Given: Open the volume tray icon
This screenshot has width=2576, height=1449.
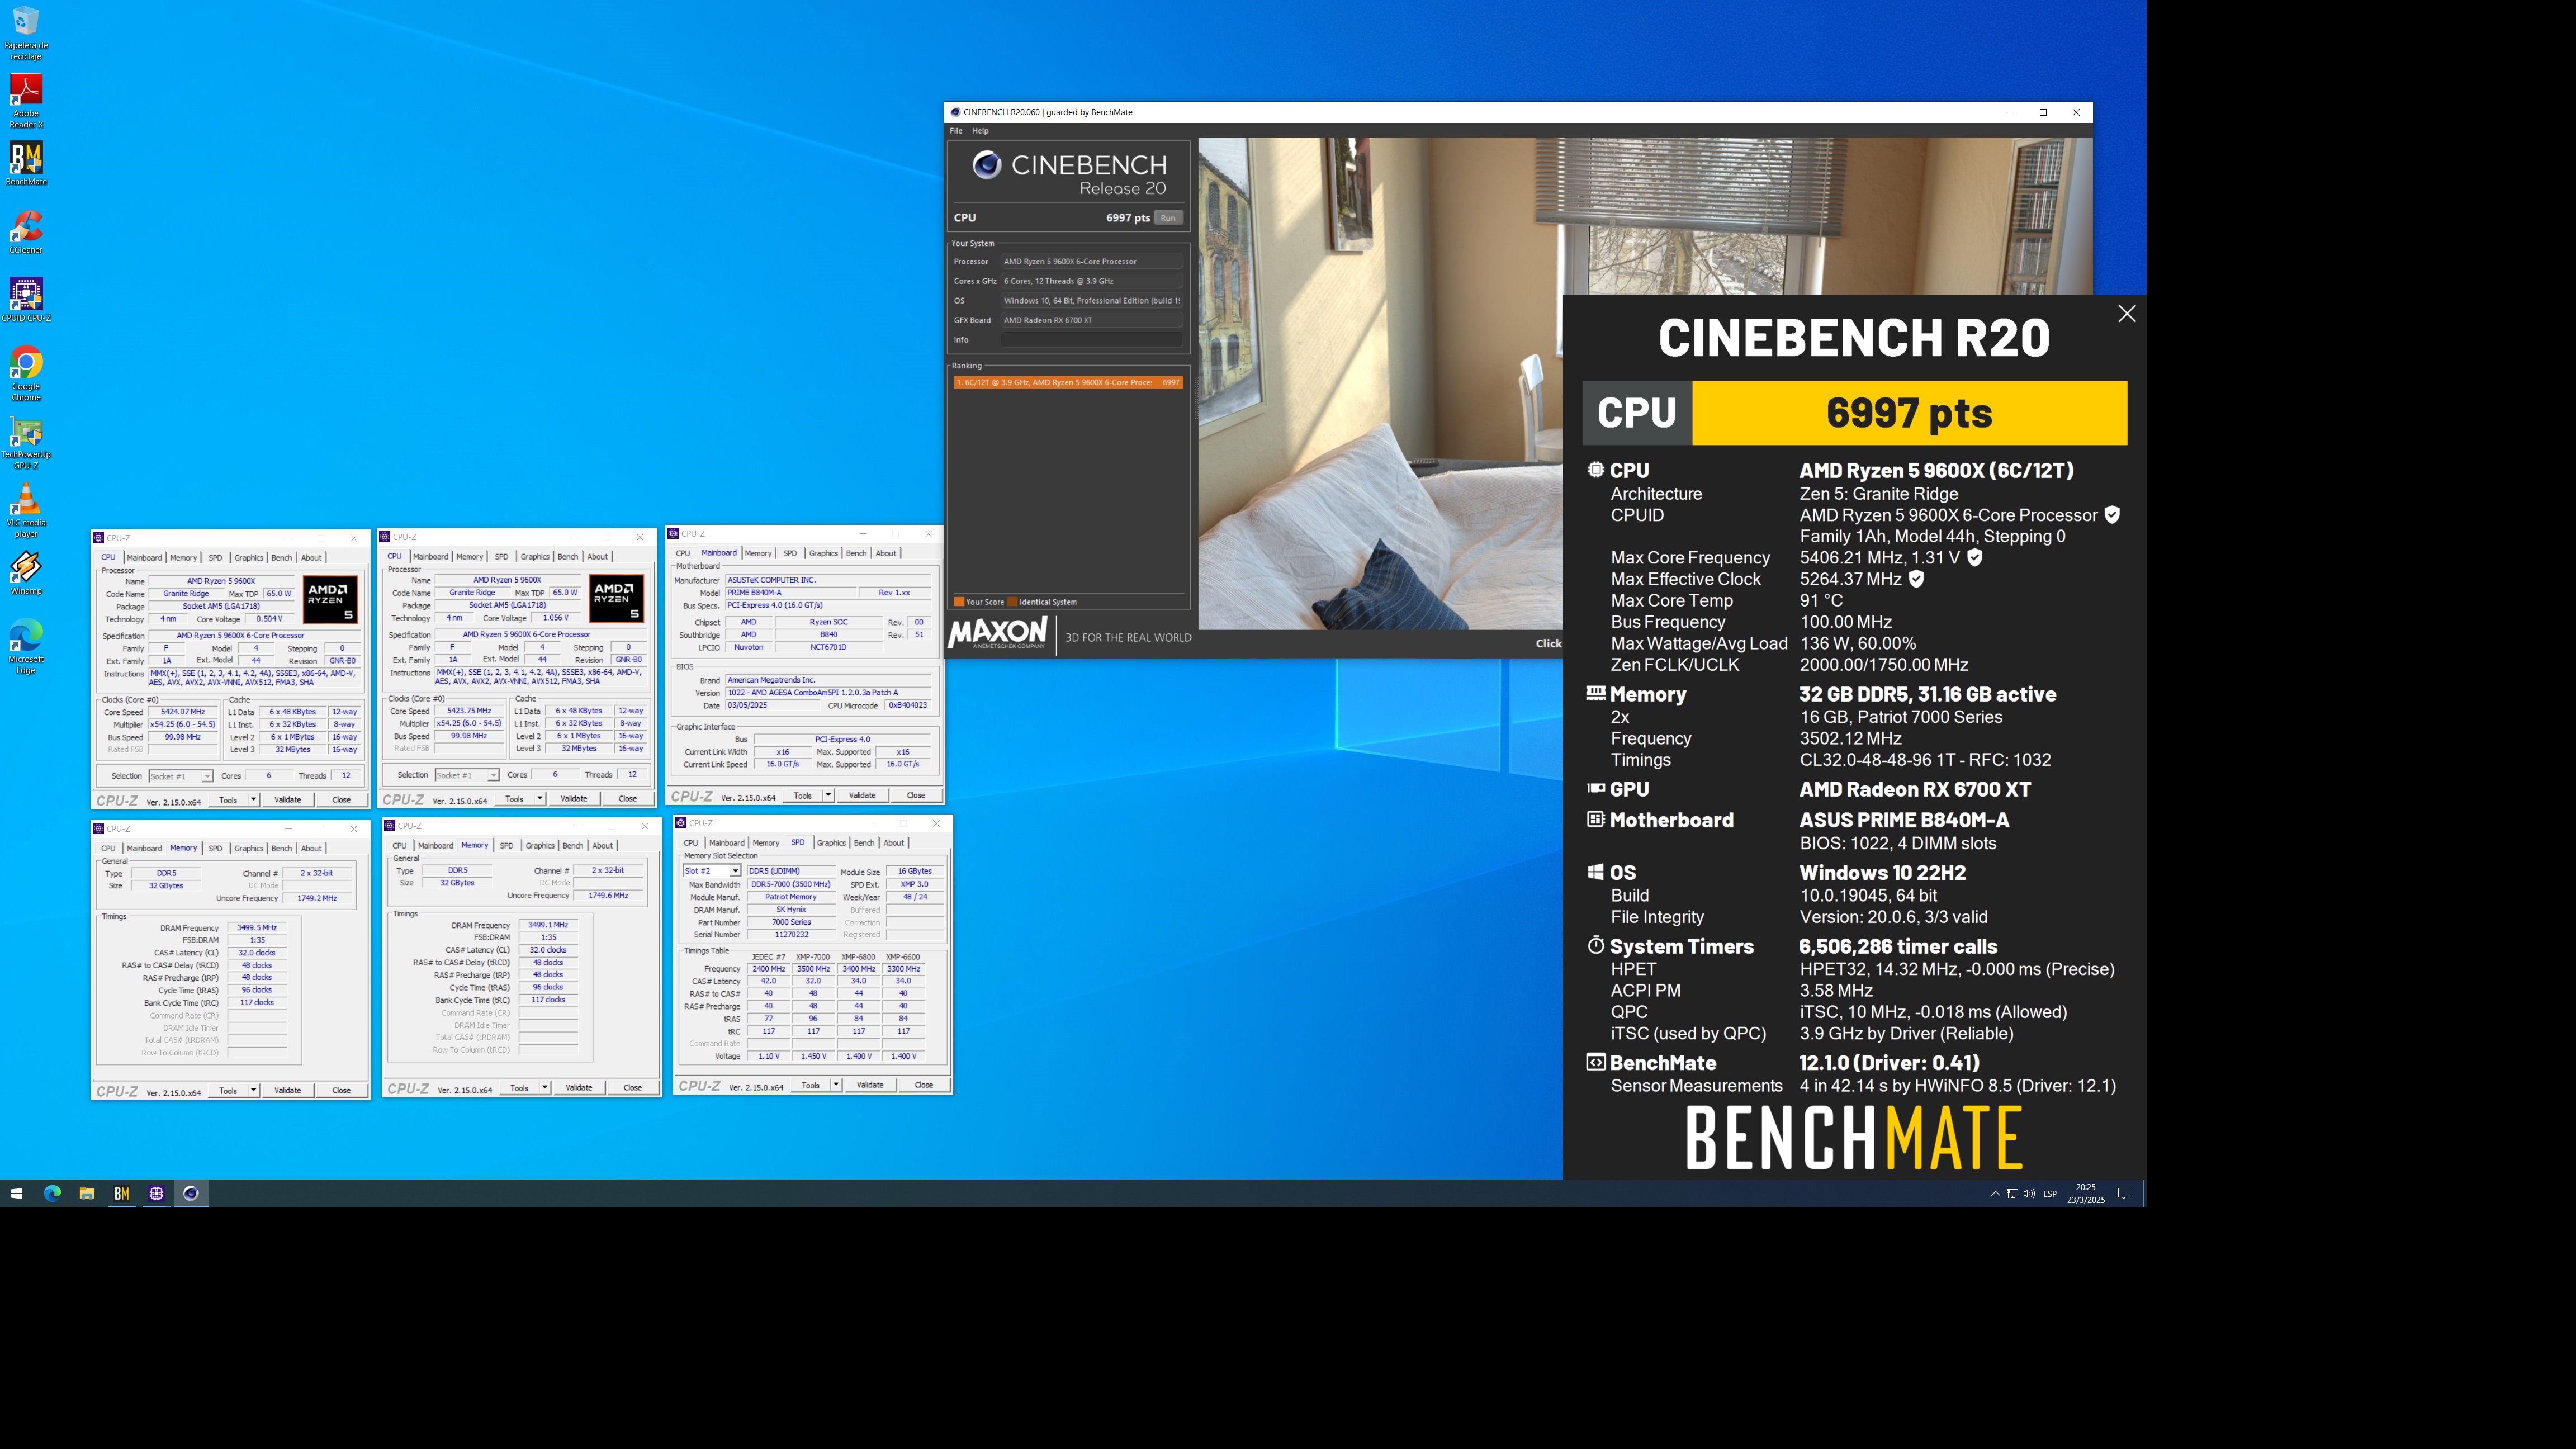Looking at the screenshot, I should click(2029, 1193).
